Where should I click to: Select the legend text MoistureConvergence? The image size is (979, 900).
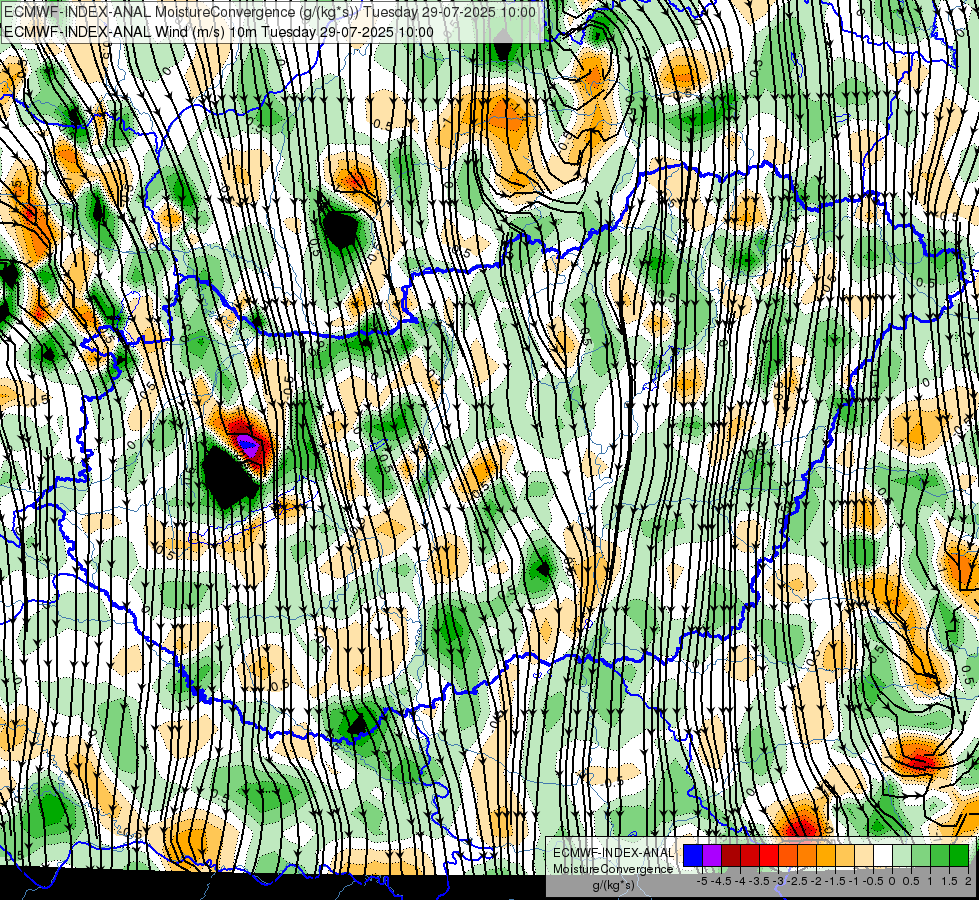(613, 869)
